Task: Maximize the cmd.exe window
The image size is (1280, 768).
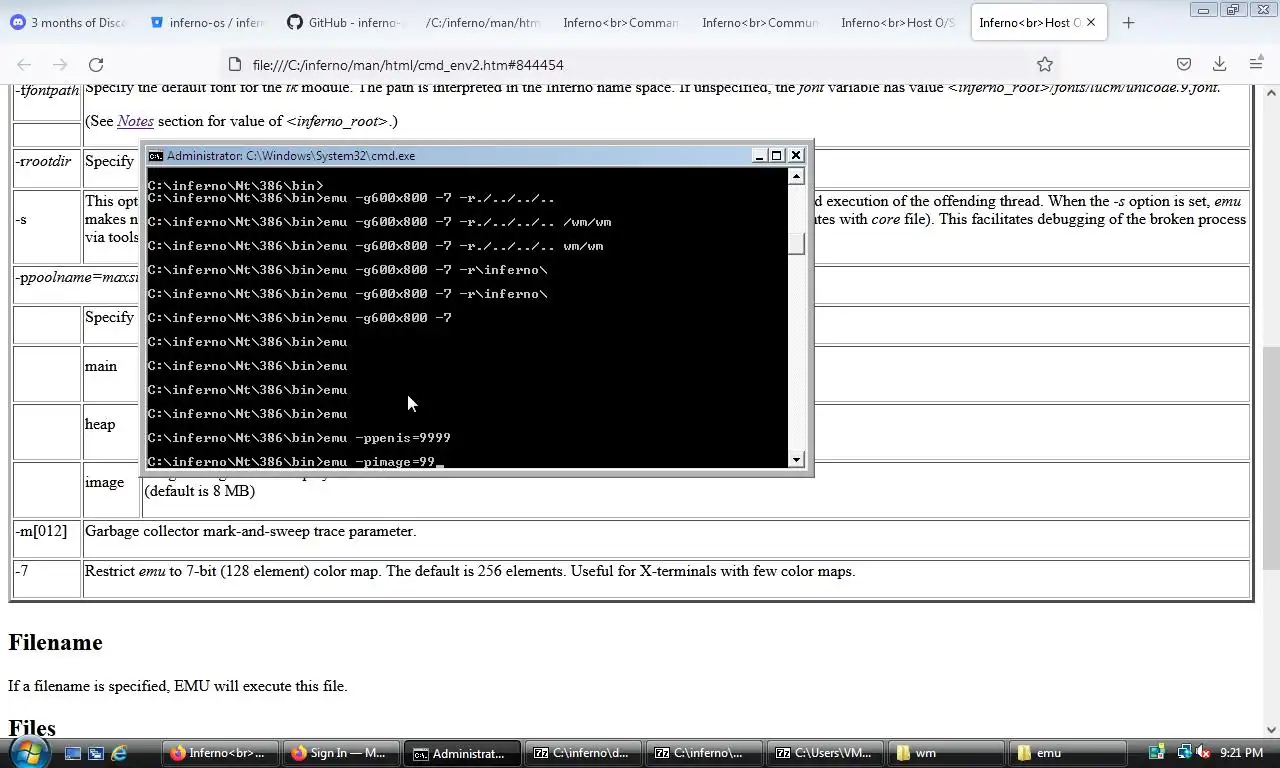Action: point(777,155)
